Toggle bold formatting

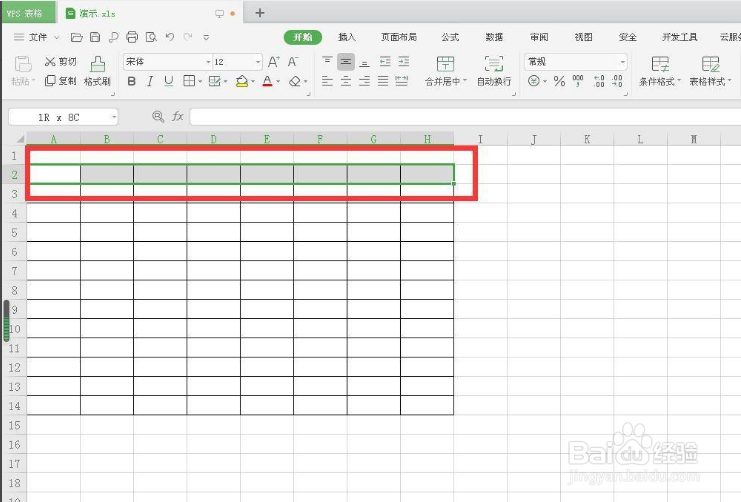coord(132,81)
